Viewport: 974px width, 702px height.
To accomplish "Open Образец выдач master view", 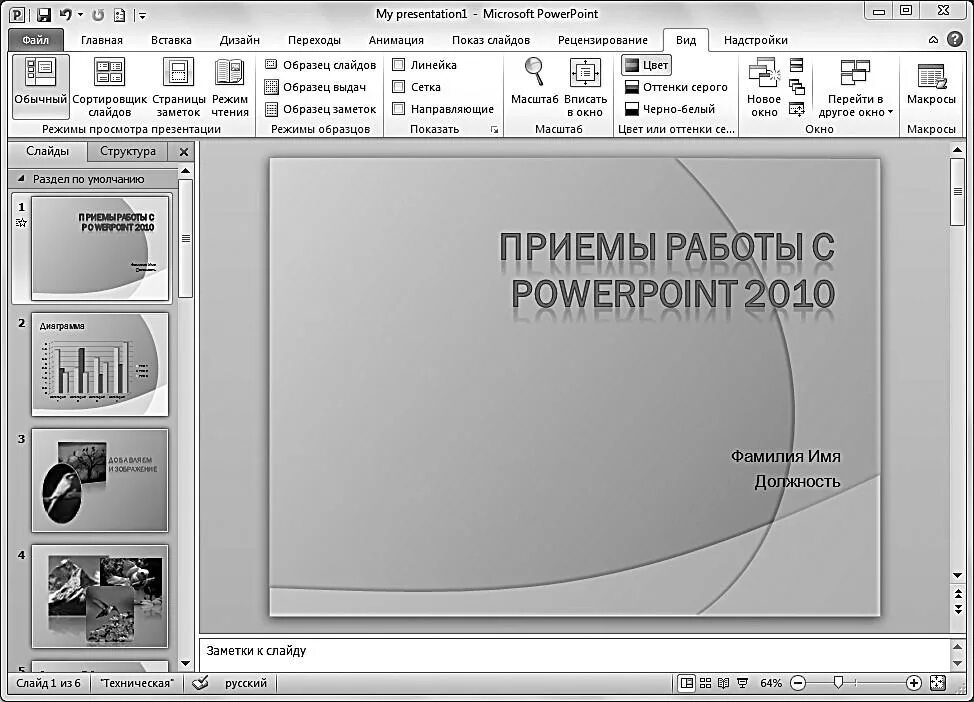I will 315,87.
